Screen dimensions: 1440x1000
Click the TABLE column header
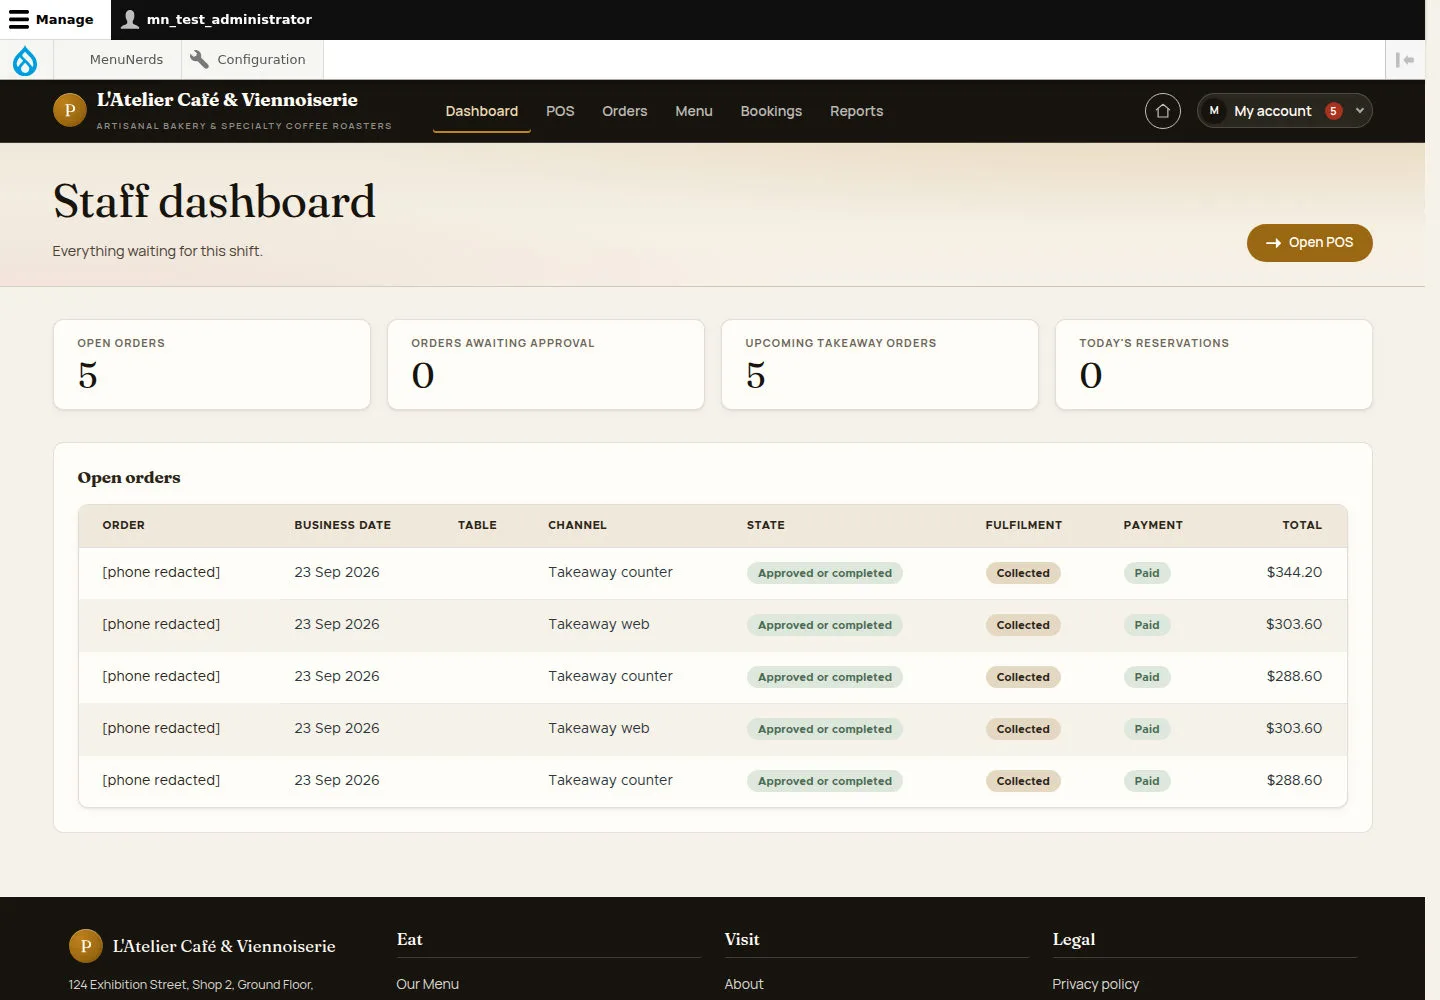pos(477,525)
